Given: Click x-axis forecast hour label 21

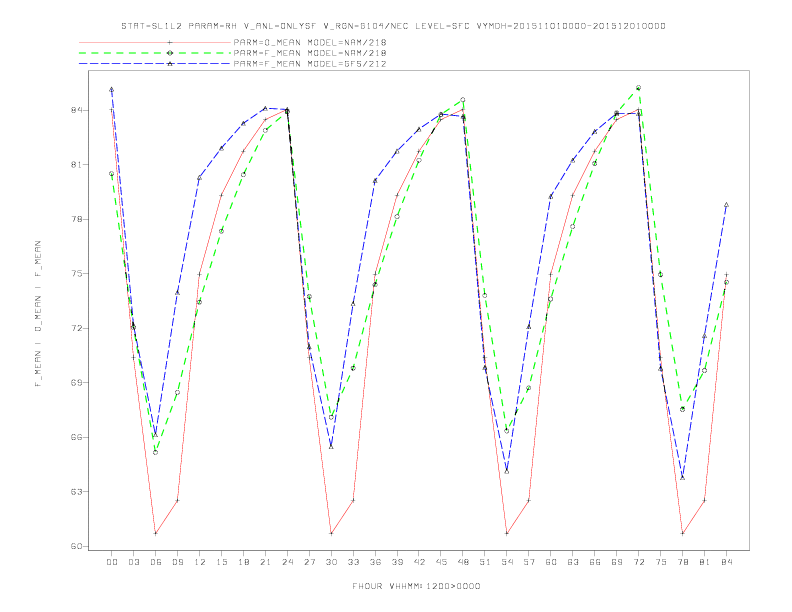Looking at the screenshot, I should point(265,562).
